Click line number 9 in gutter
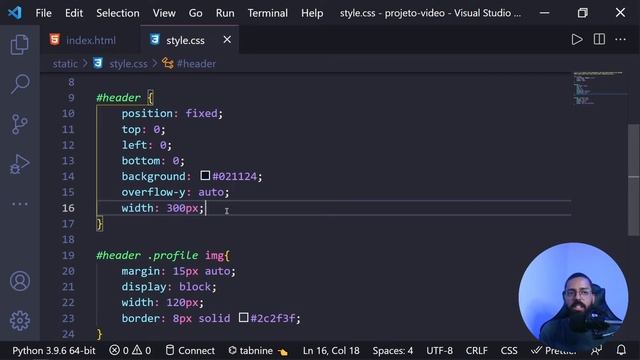Screen dimensions: 640x360 pos(71,98)
